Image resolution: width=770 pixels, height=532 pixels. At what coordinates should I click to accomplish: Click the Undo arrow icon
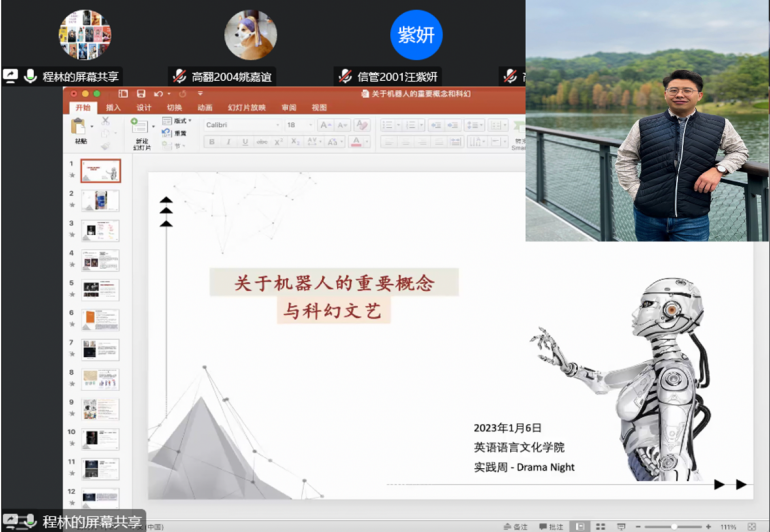(x=157, y=94)
